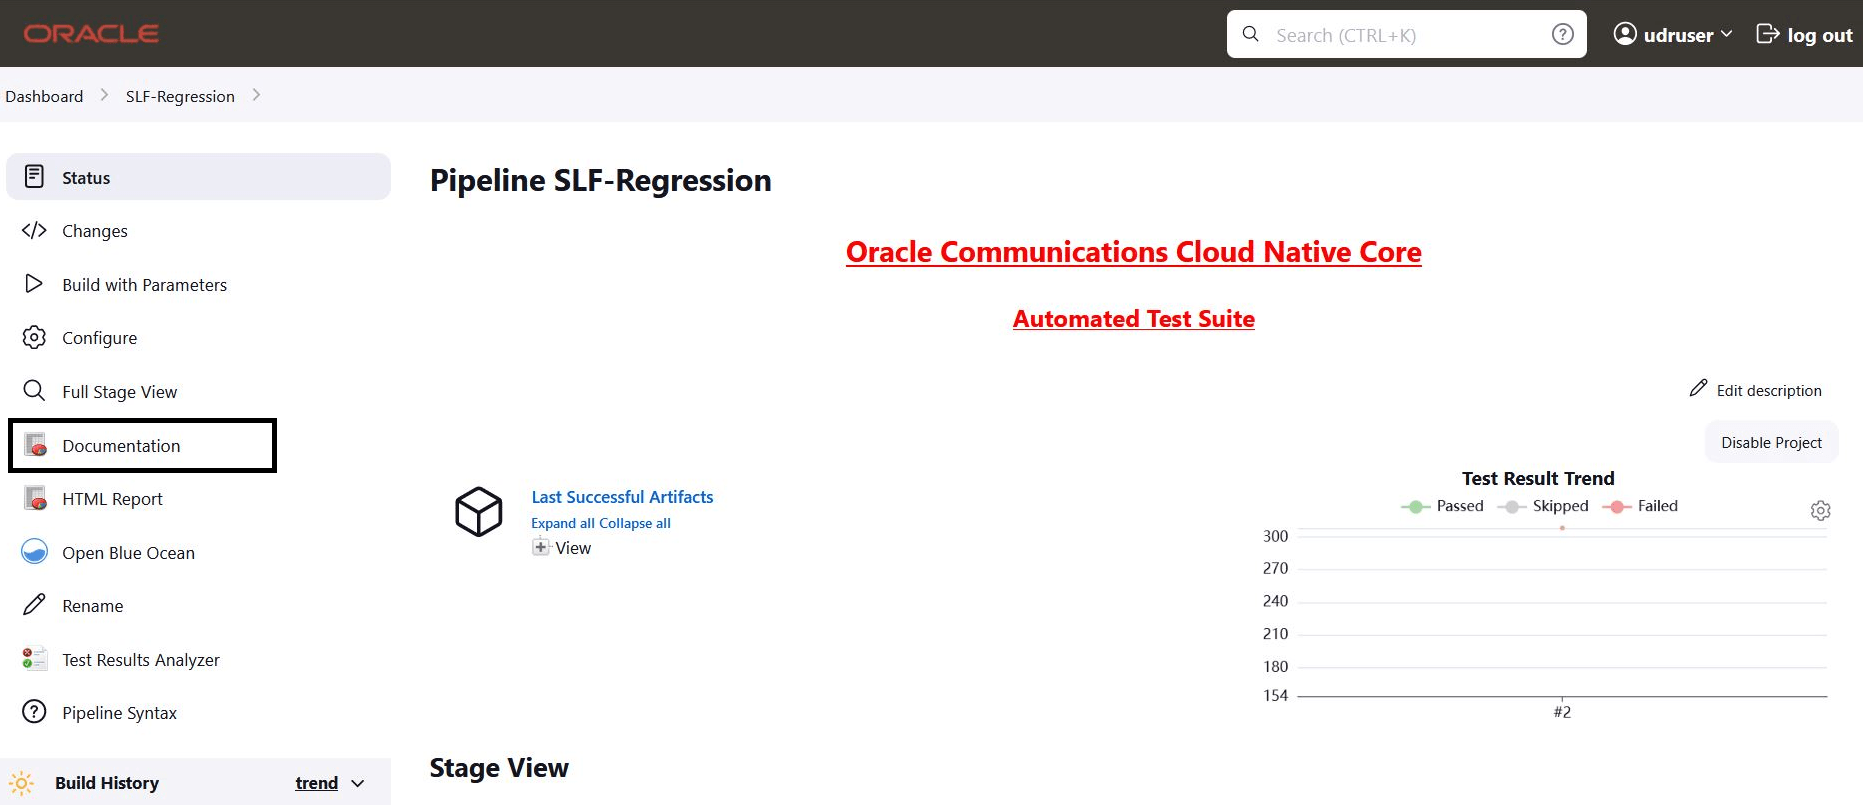Click the Open Blue Ocean icon
This screenshot has width=1863, height=805.
(34, 551)
